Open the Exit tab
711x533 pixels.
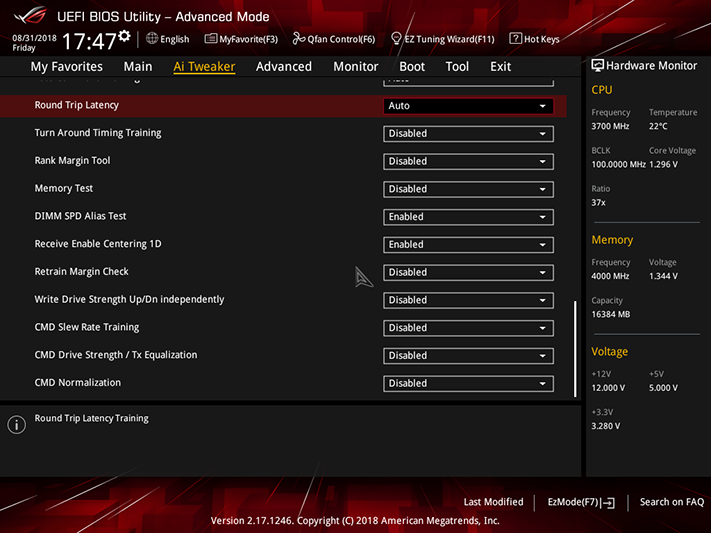coord(501,67)
